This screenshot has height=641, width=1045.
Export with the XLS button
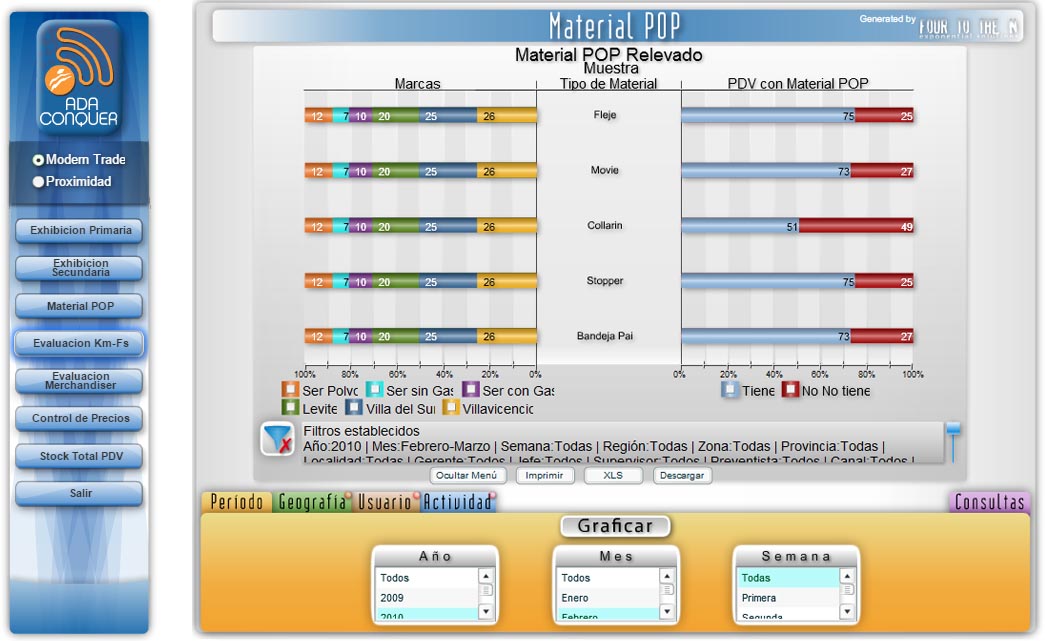click(613, 476)
